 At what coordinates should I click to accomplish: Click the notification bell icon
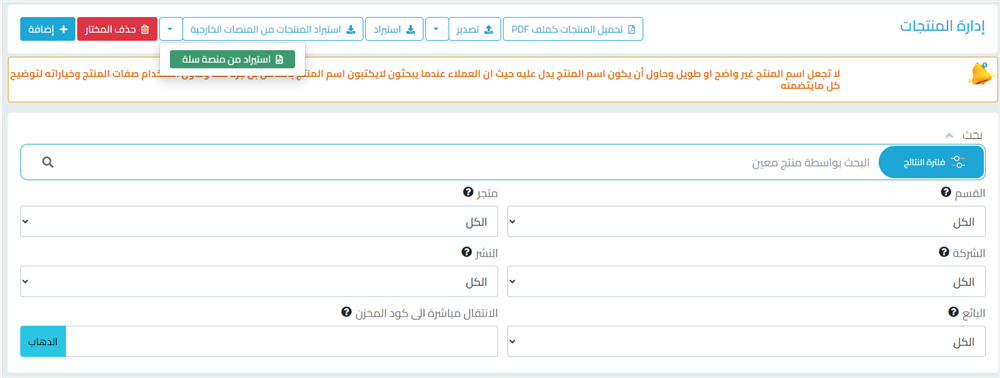coord(981,75)
